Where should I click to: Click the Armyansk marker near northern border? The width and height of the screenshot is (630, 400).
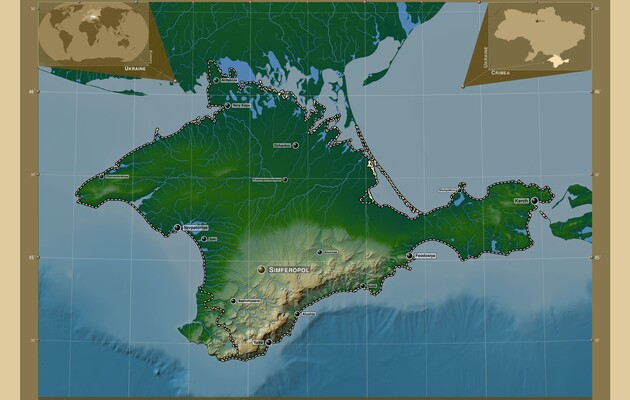216,80
